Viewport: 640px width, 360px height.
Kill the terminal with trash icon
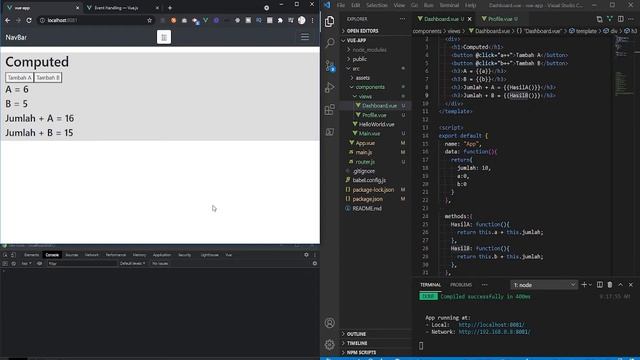(610, 284)
